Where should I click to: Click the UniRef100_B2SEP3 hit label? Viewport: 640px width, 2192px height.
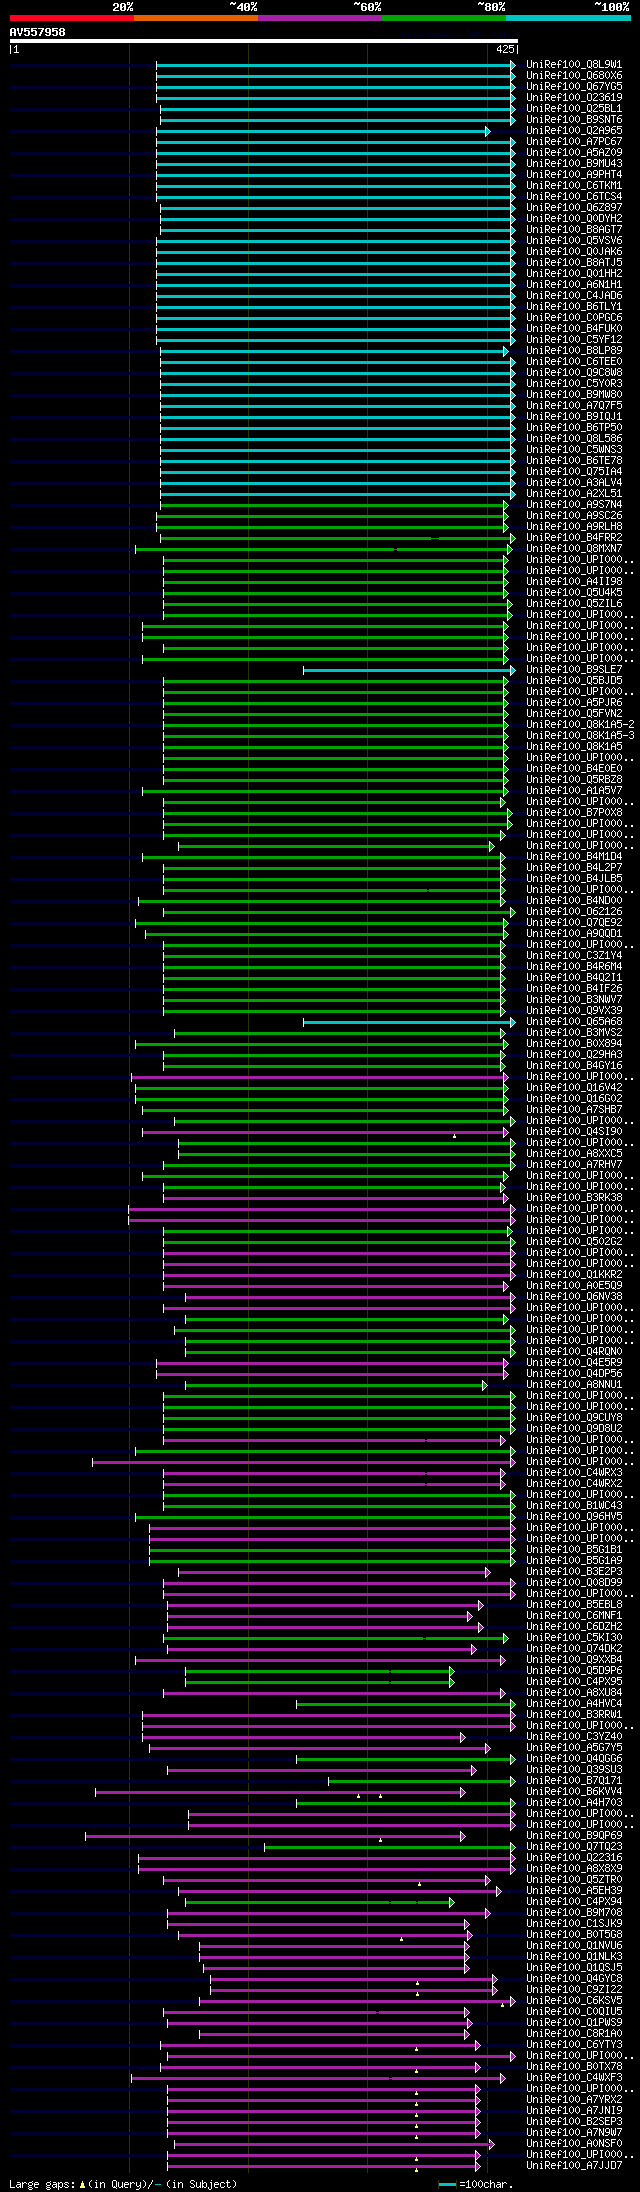[x=574, y=2122]
